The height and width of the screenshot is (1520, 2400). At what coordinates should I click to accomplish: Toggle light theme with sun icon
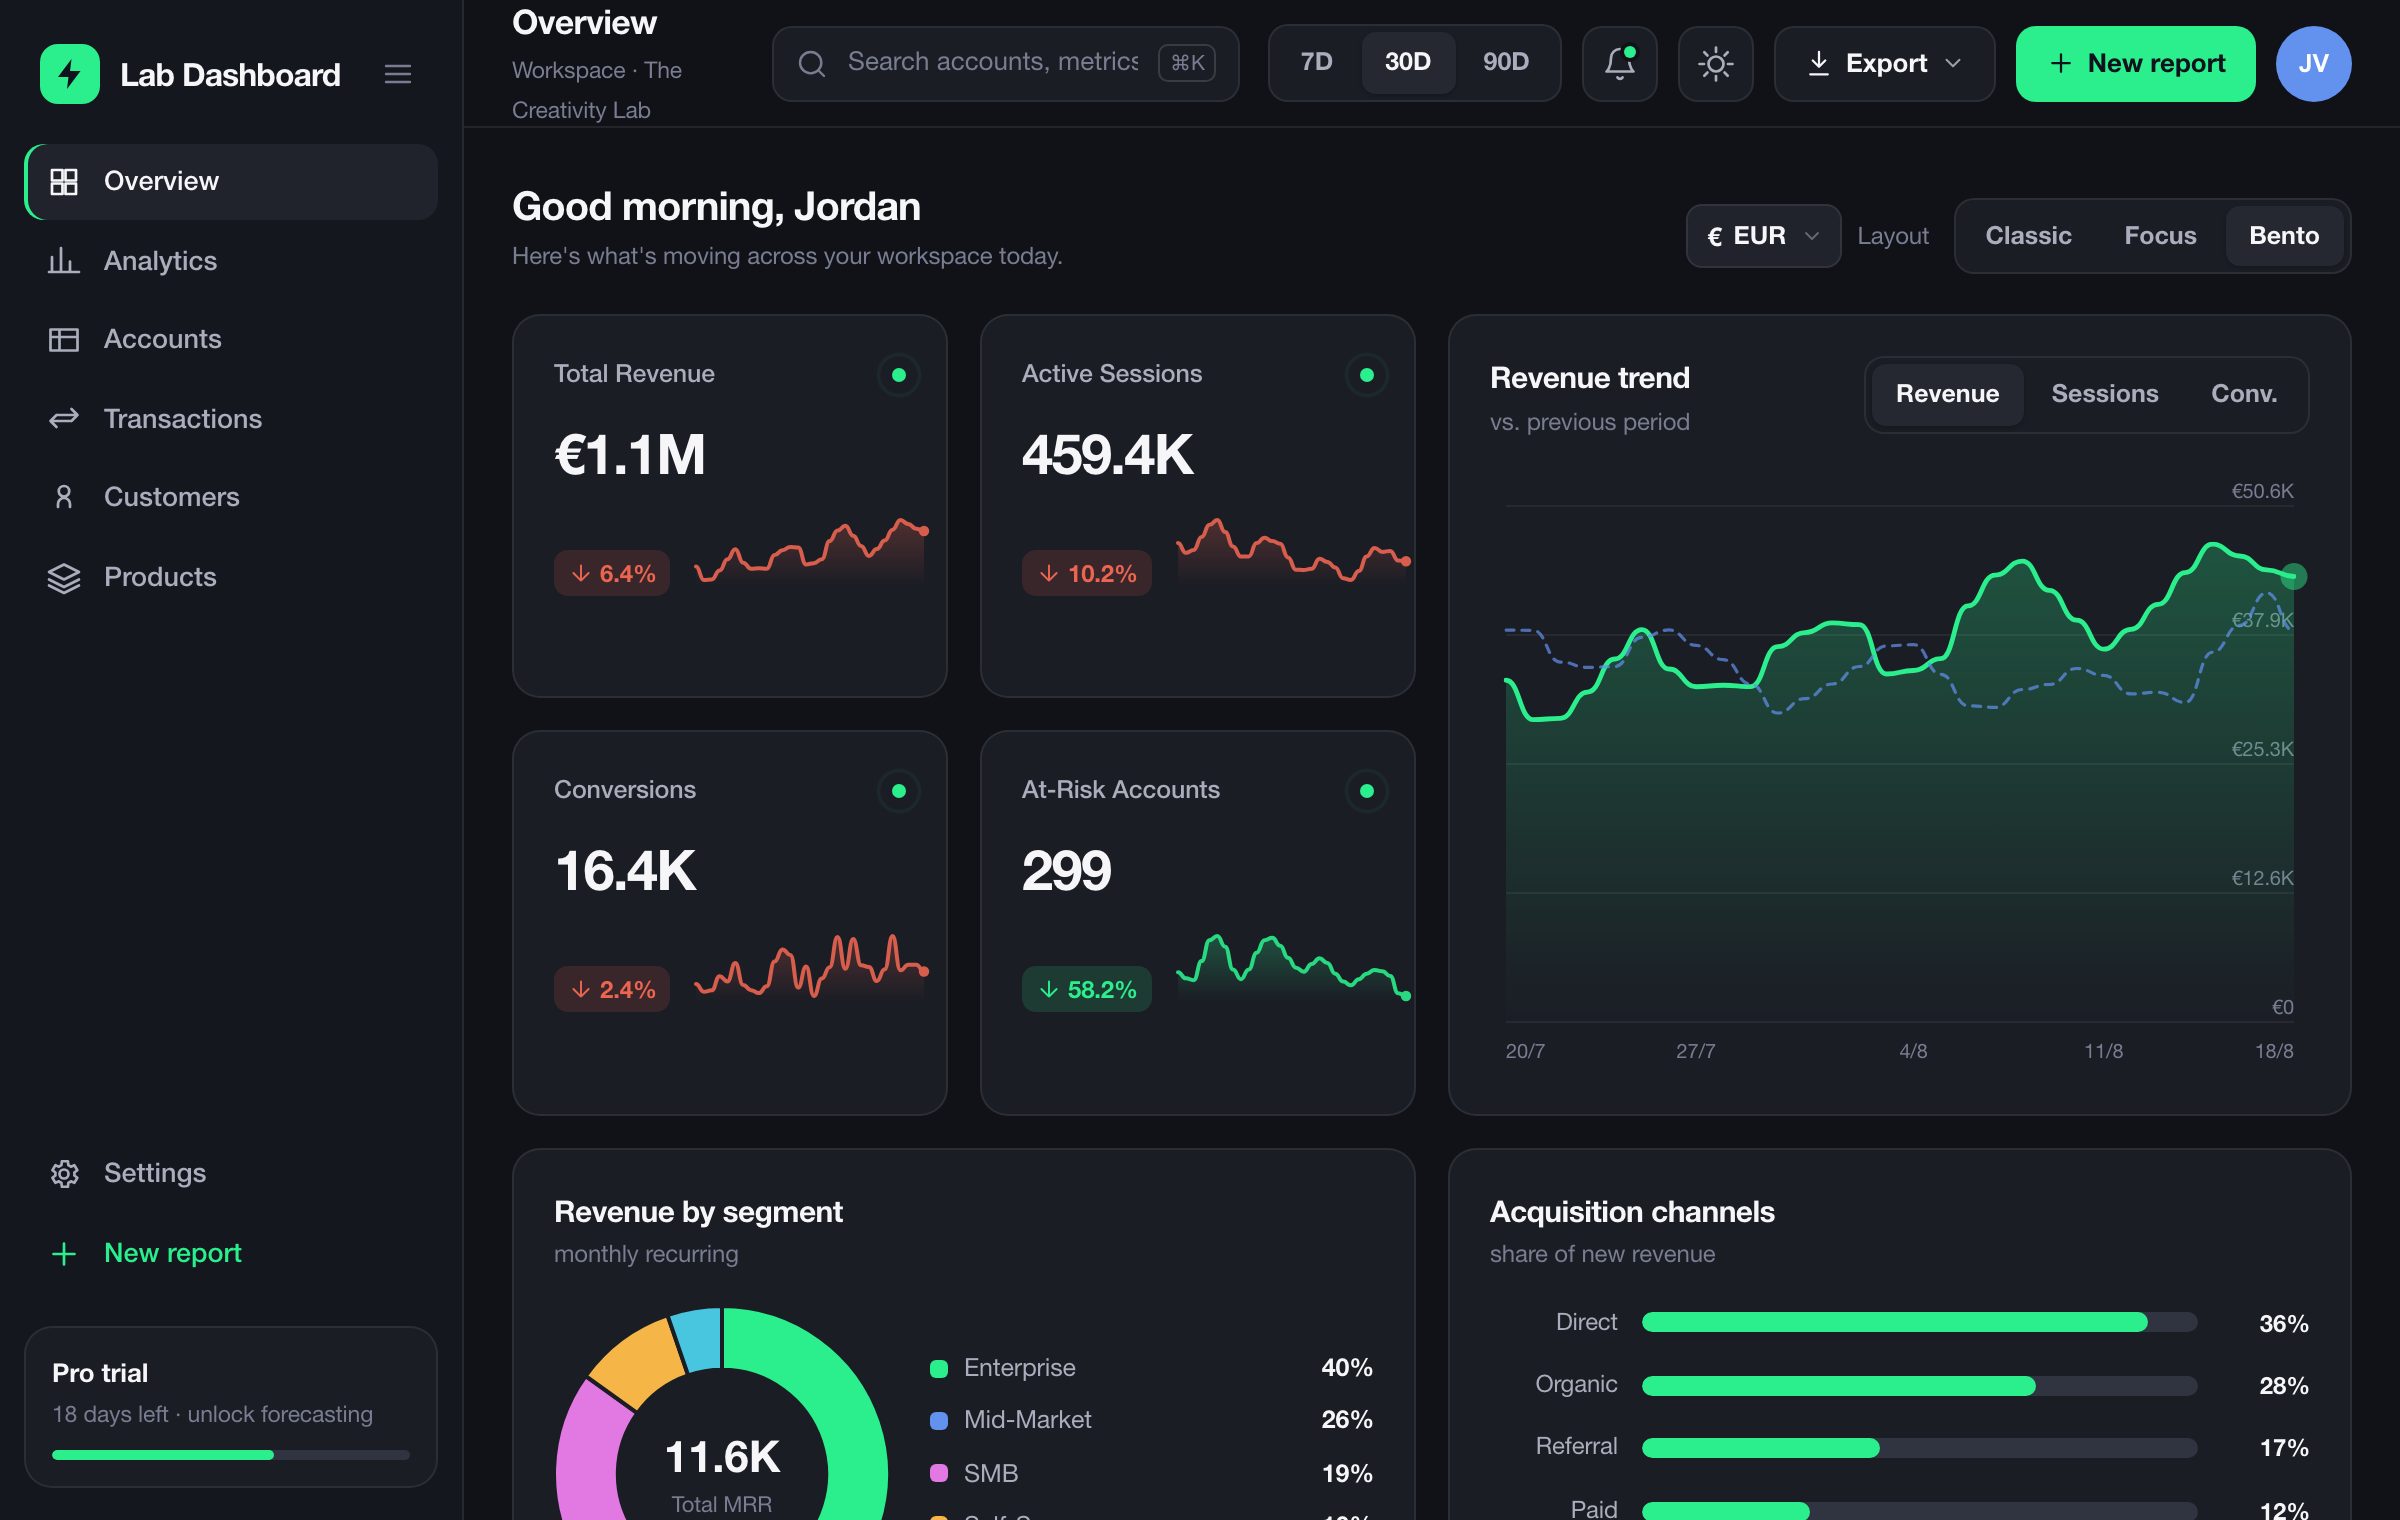pyautogui.click(x=1715, y=64)
